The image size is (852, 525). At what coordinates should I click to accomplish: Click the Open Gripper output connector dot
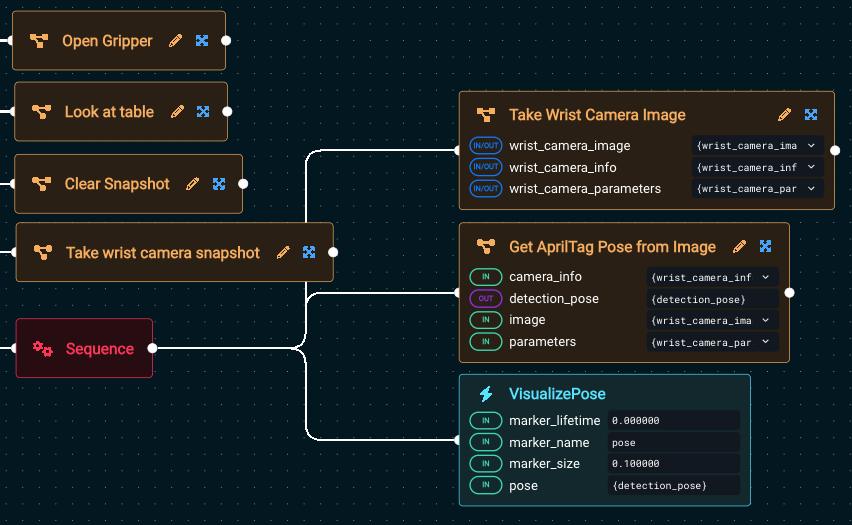coord(226,40)
